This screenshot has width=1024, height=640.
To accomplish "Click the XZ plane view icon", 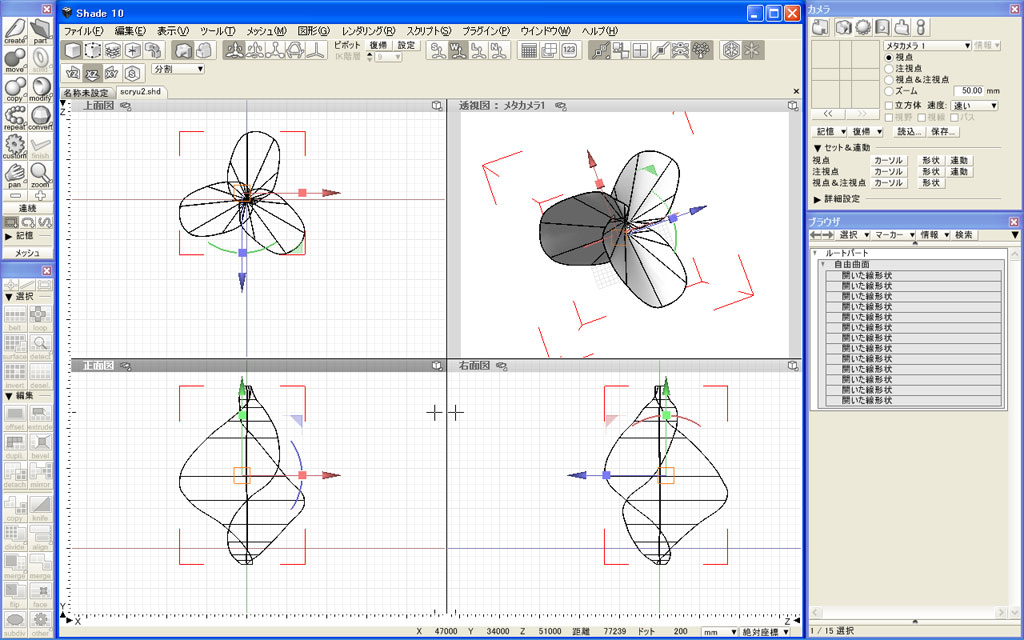I will tap(93, 72).
